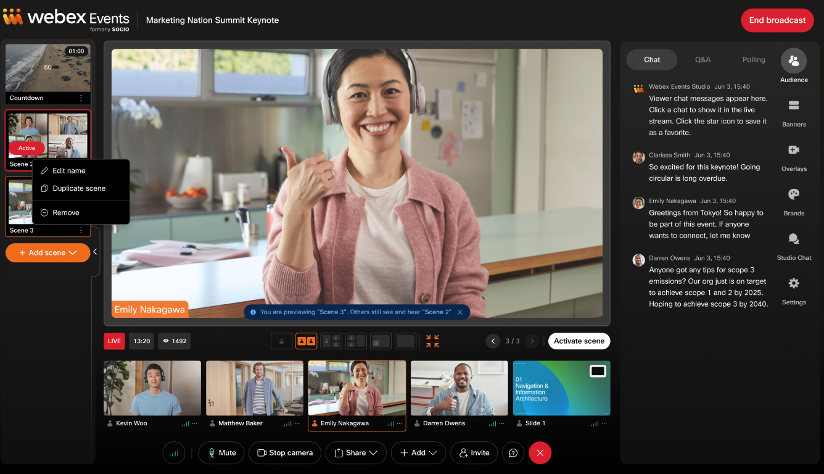Close the scene preview notification banner

pyautogui.click(x=460, y=312)
